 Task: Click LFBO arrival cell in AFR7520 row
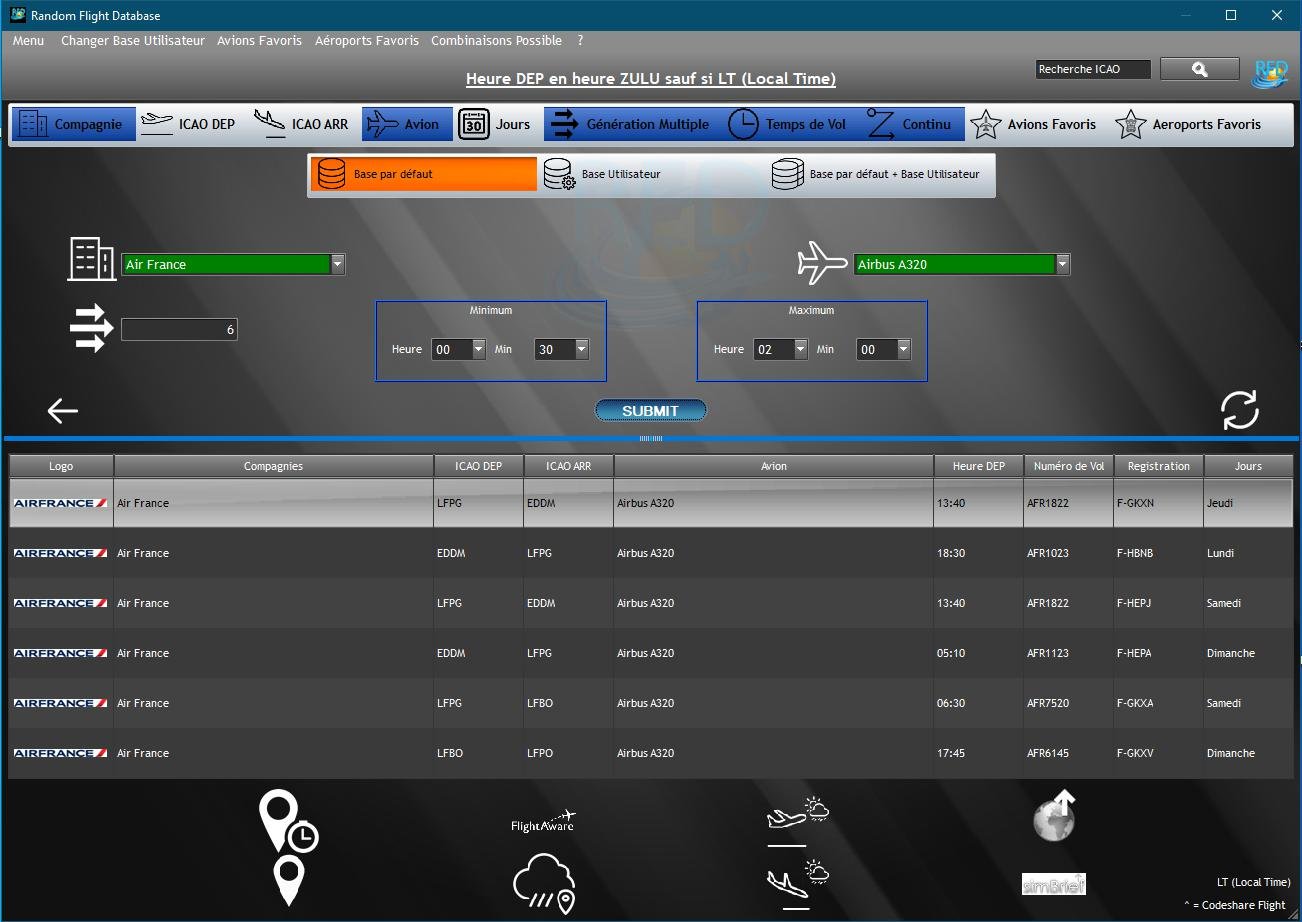pyautogui.click(x=568, y=703)
